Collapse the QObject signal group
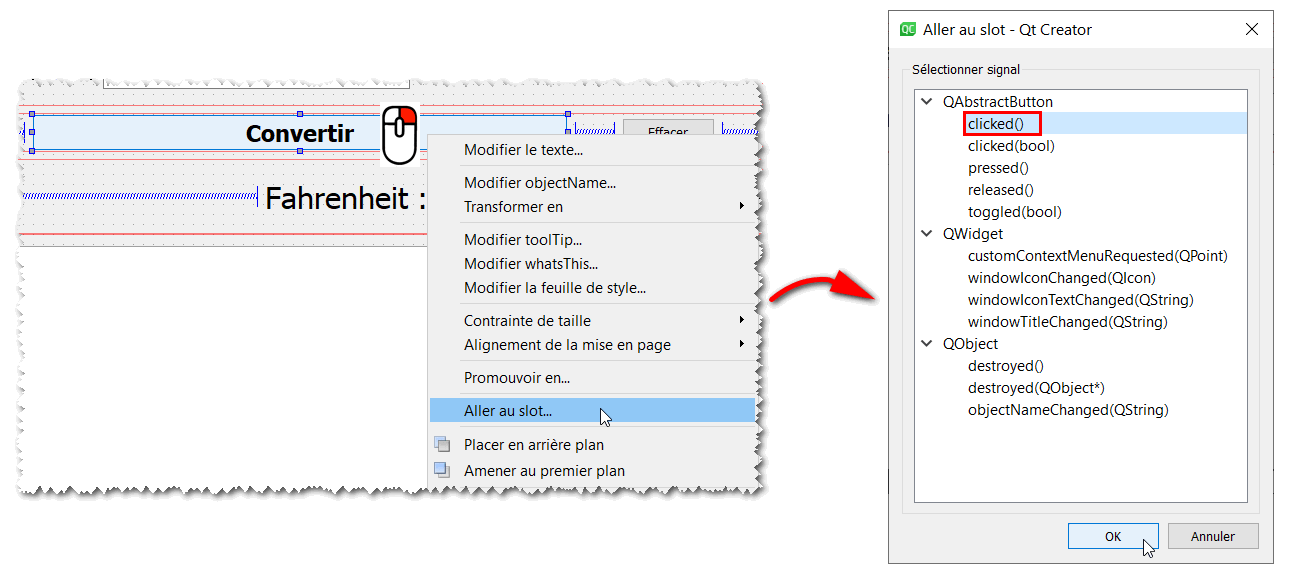 click(x=927, y=344)
